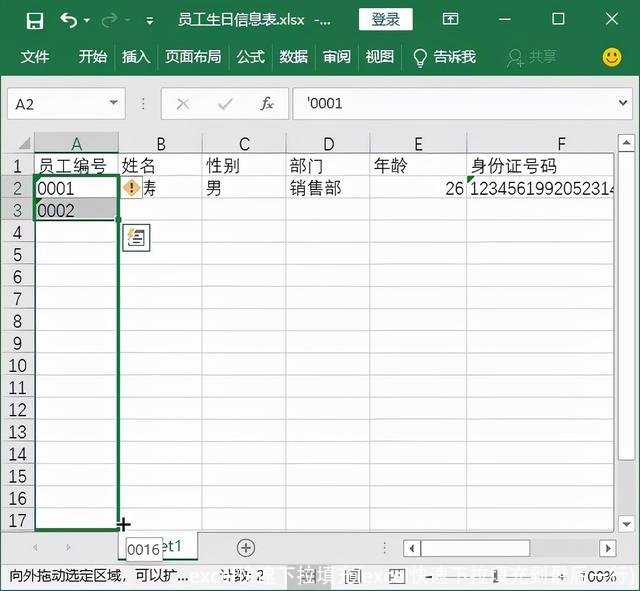640x591 pixels.
Task: Open the Quick Analysis icon
Action: coord(136,237)
